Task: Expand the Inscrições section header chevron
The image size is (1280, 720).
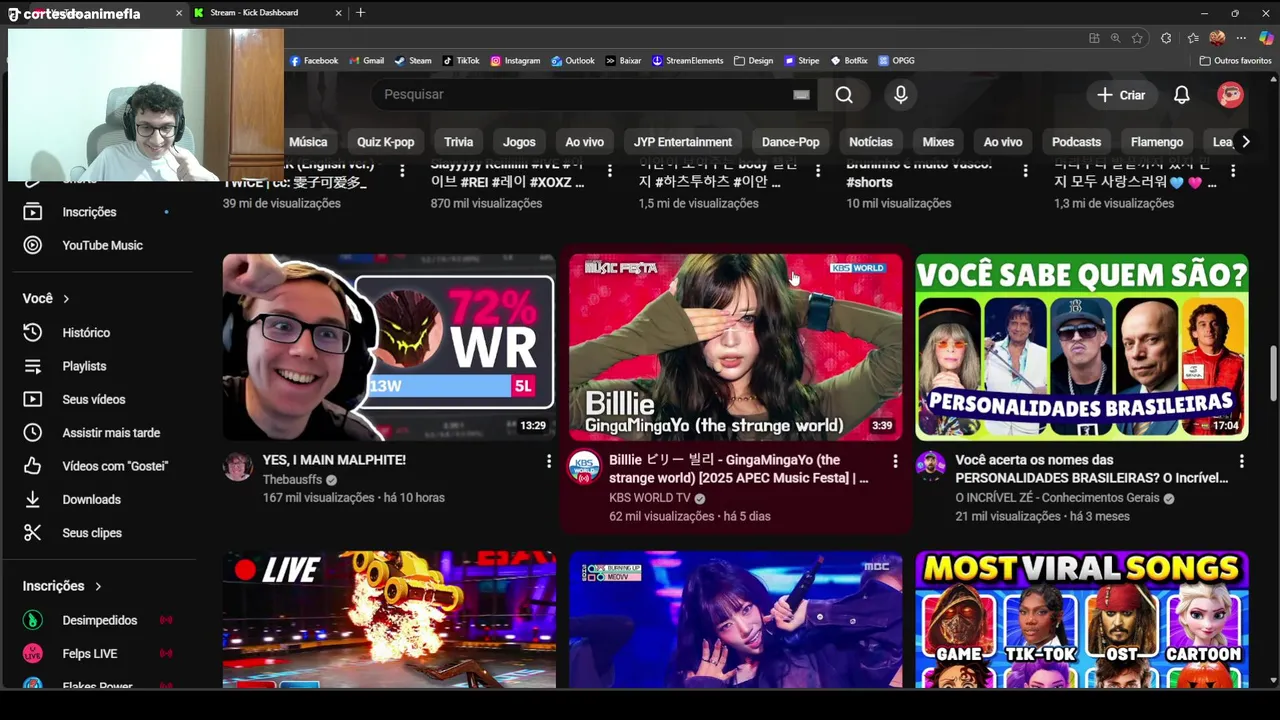Action: [98, 586]
